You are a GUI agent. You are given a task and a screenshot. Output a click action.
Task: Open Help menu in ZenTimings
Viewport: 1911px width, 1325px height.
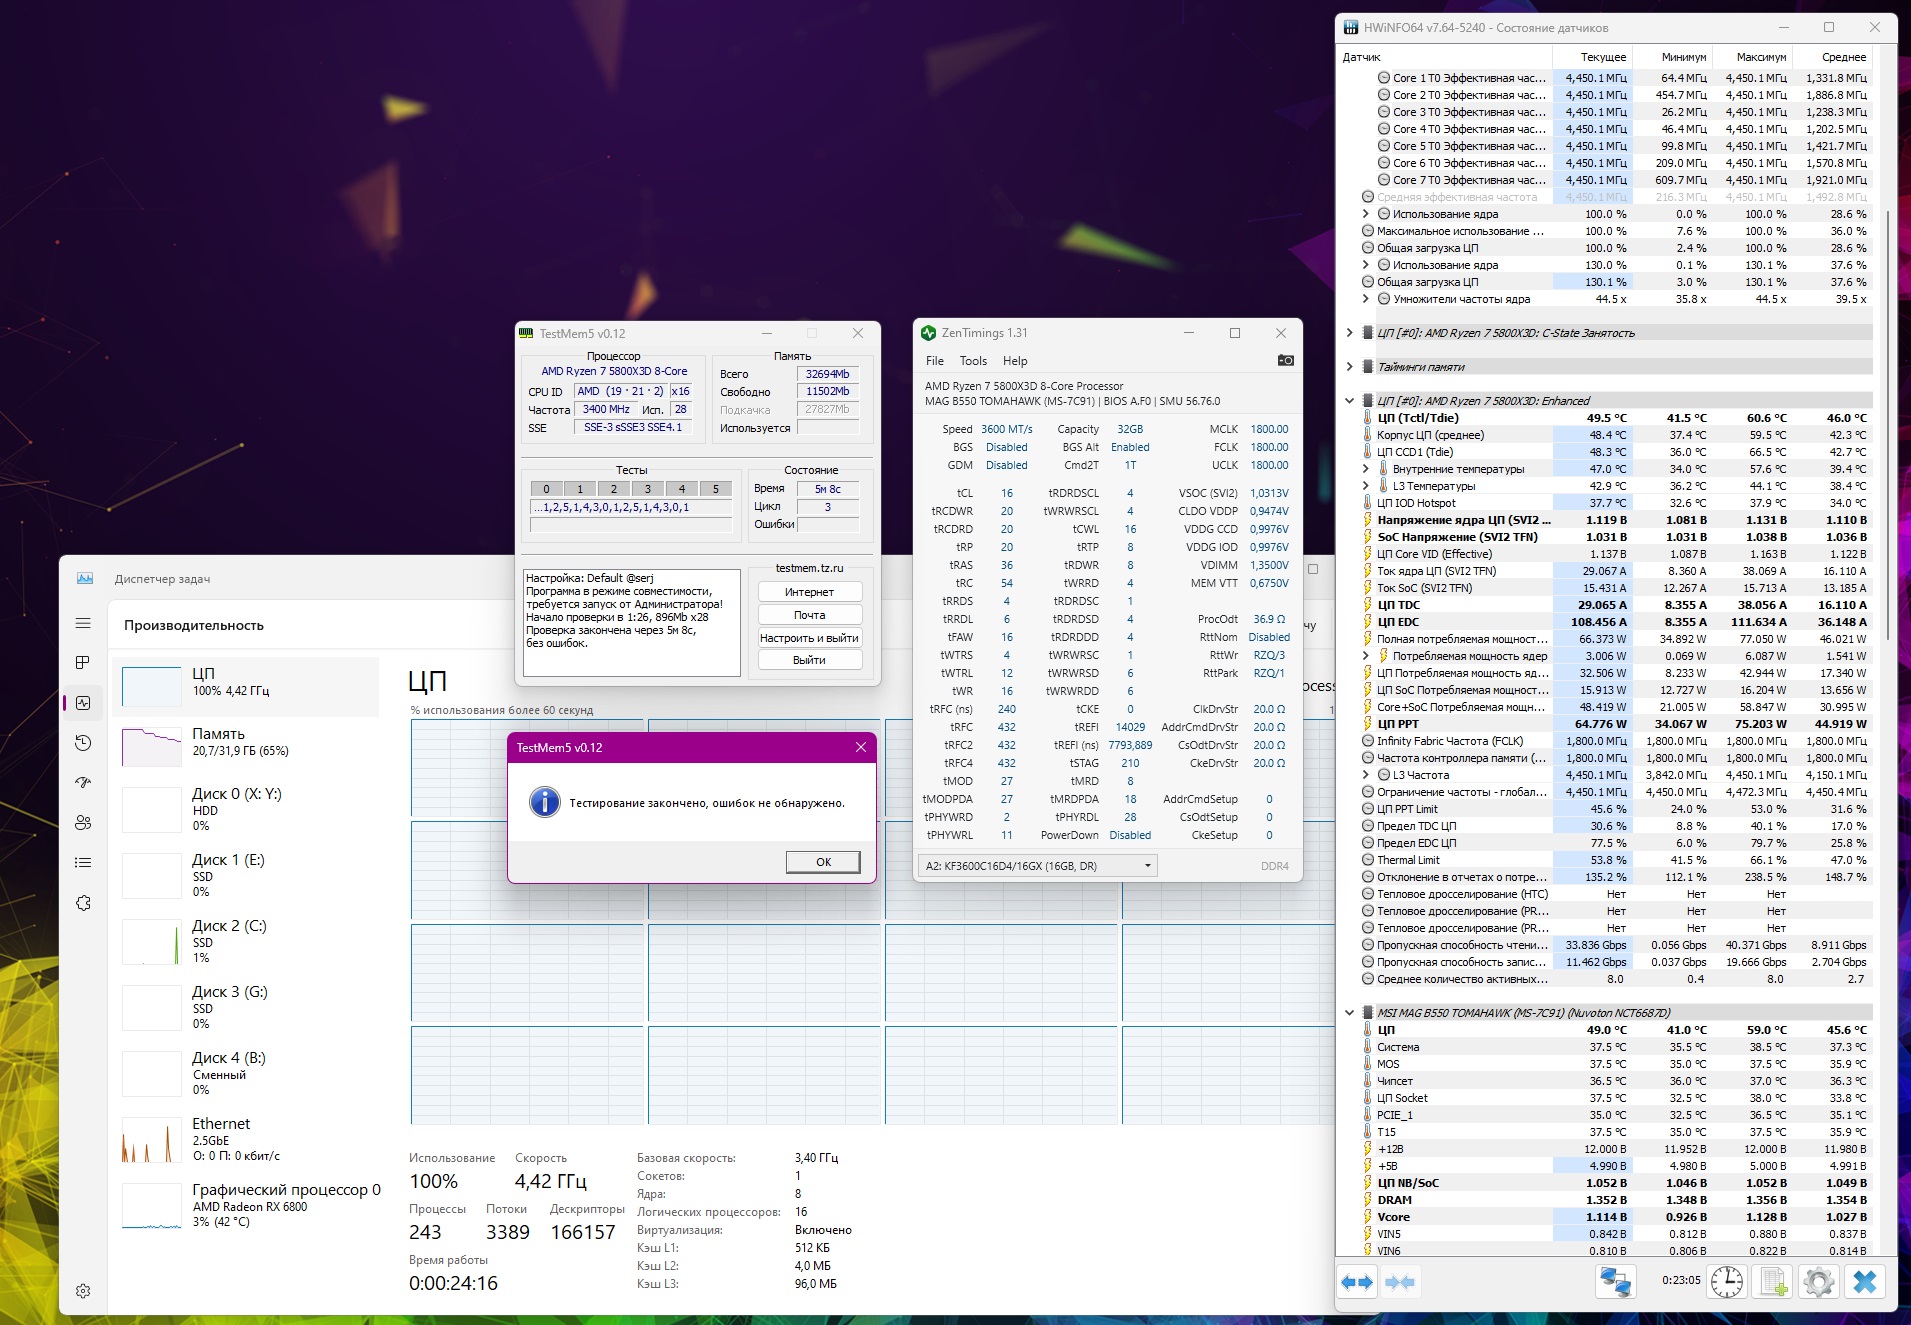point(1015,361)
